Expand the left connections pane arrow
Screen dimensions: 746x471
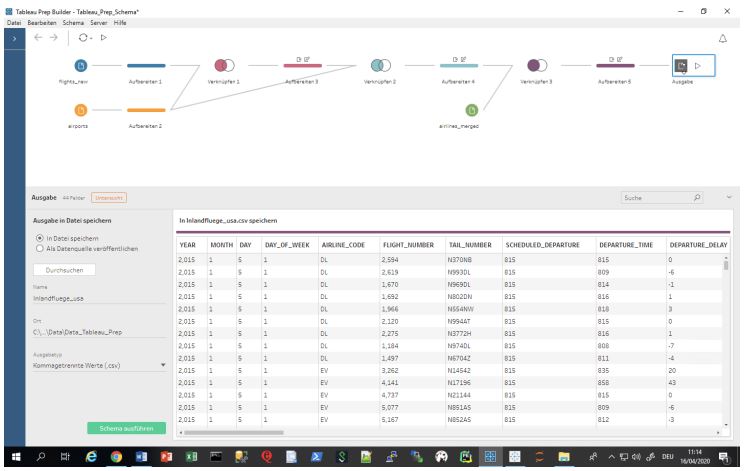10,37
